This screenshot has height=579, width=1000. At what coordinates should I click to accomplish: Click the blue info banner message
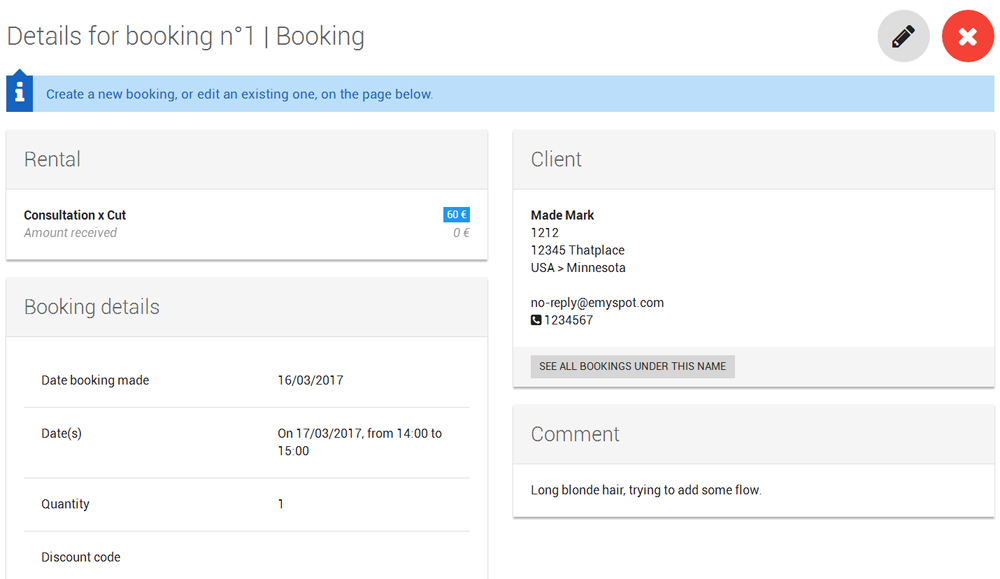tap(239, 94)
